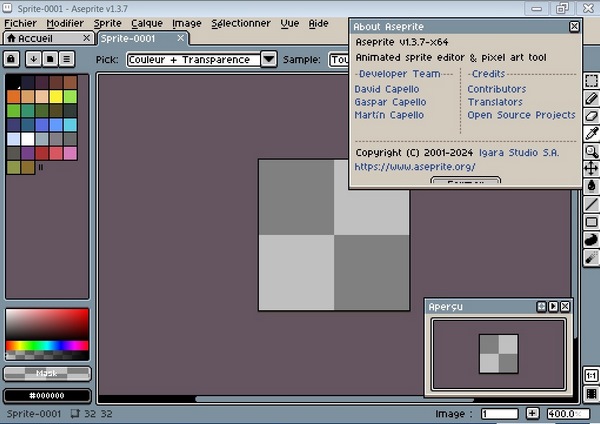Select the Blur/spray tool
This screenshot has width=600, height=424.
coord(591,258)
